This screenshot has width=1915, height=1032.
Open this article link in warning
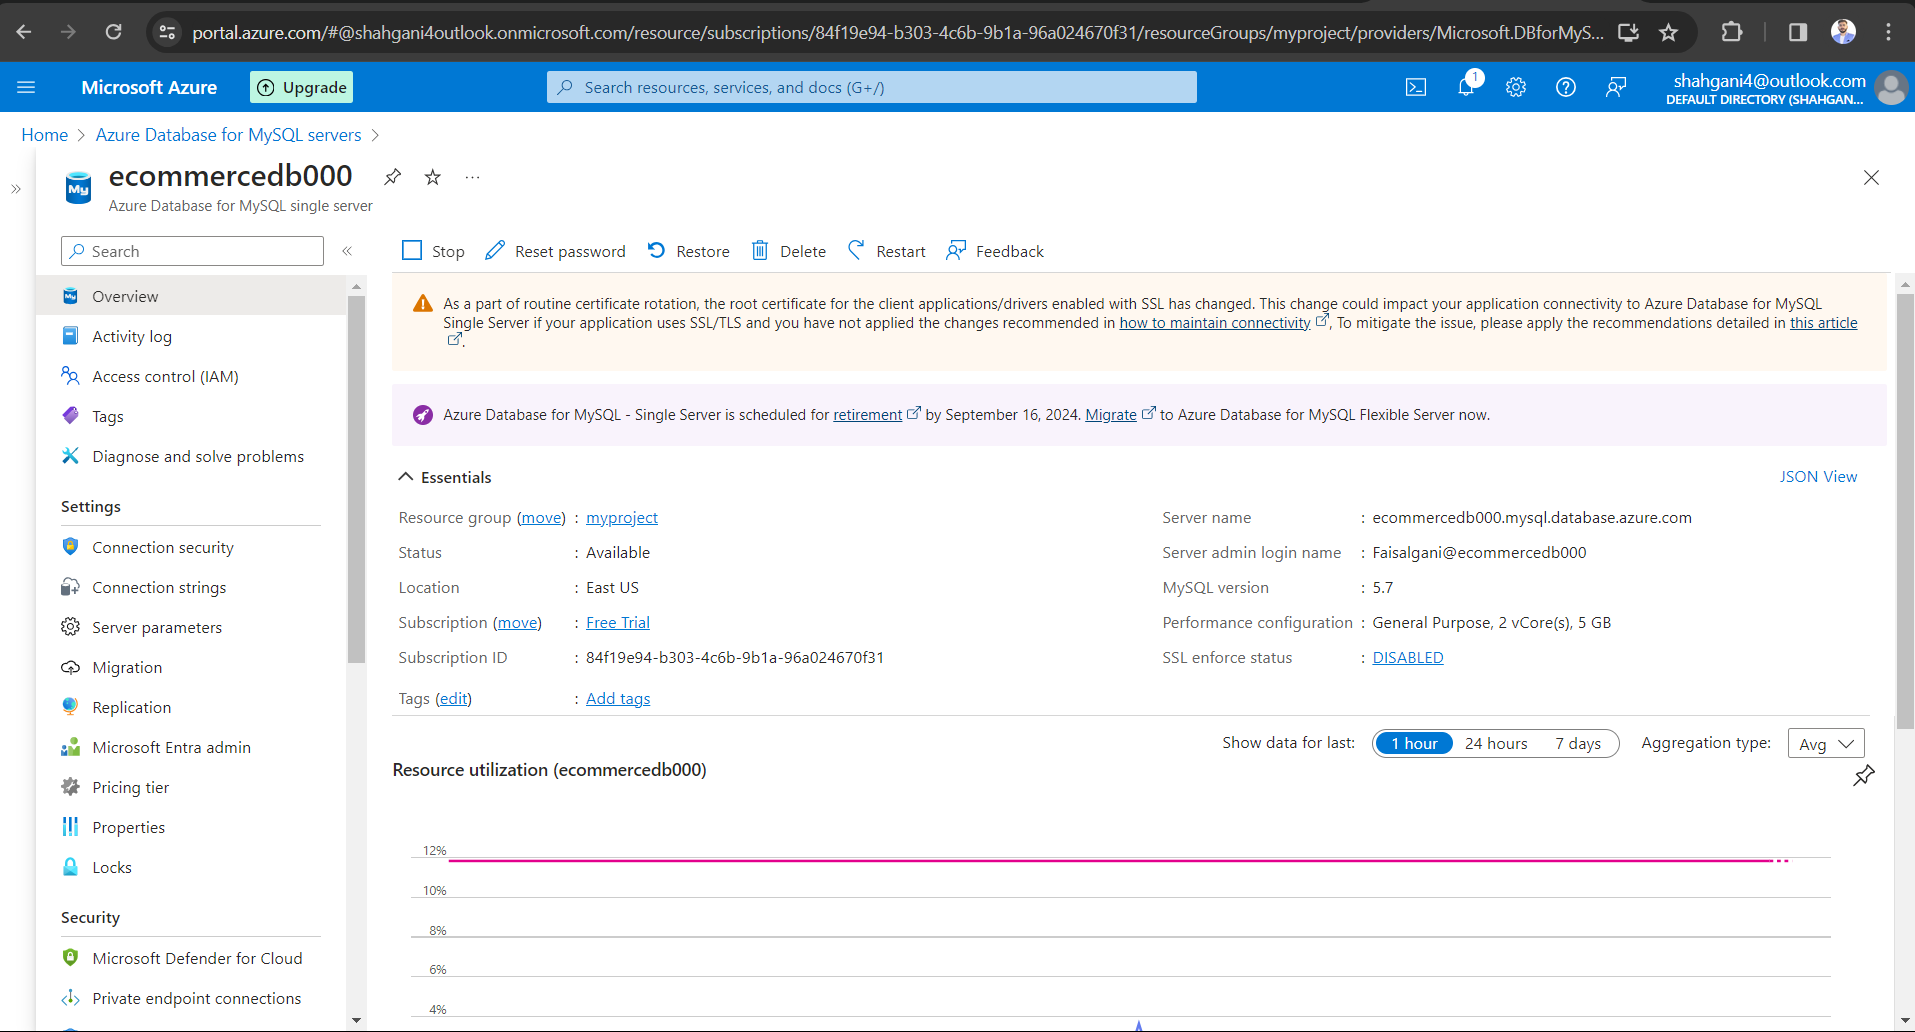pos(1823,322)
